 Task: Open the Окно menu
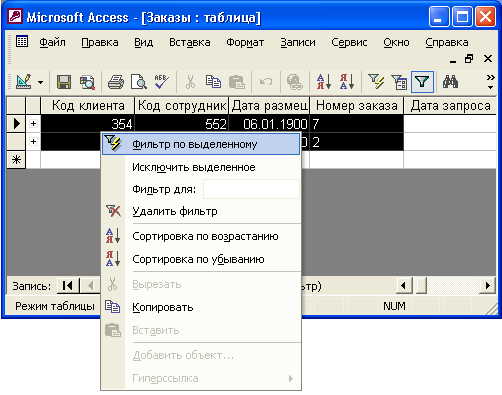[x=396, y=43]
